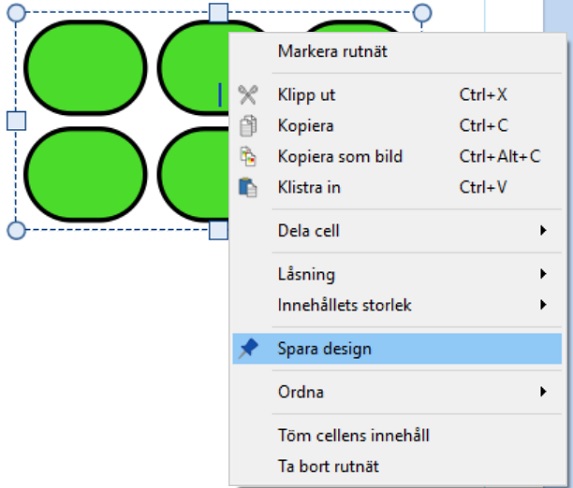Viewport: 573px width, 488px height.
Task: Select the Spara design menu entry
Action: 397,348
